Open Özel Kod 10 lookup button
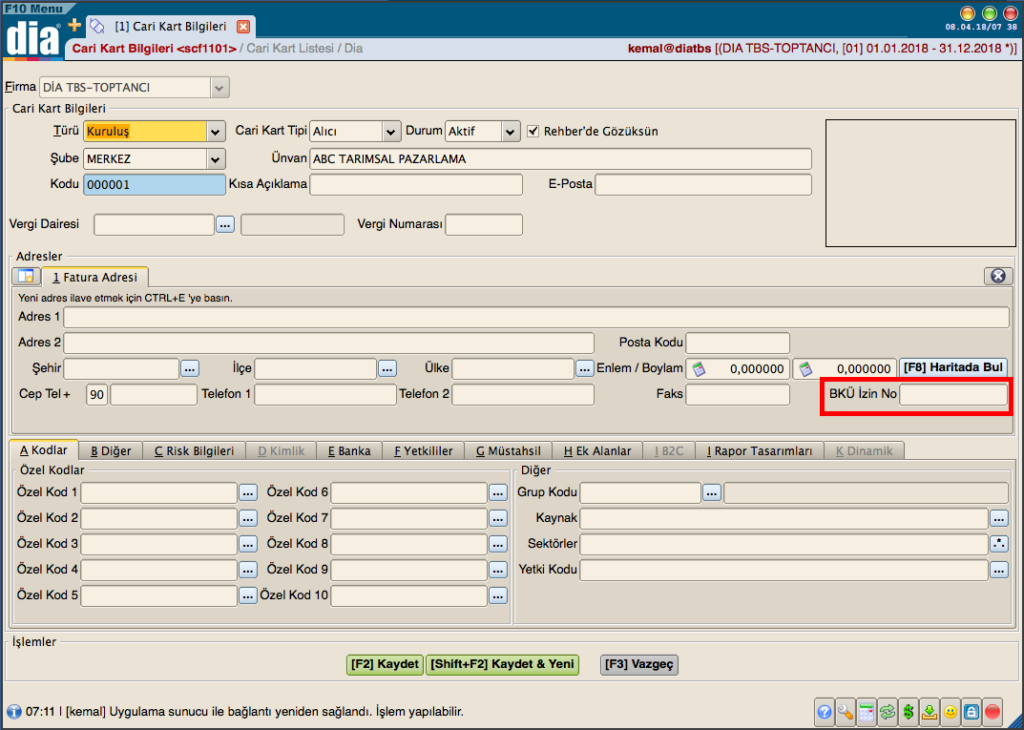This screenshot has width=1024, height=730. coord(498,596)
